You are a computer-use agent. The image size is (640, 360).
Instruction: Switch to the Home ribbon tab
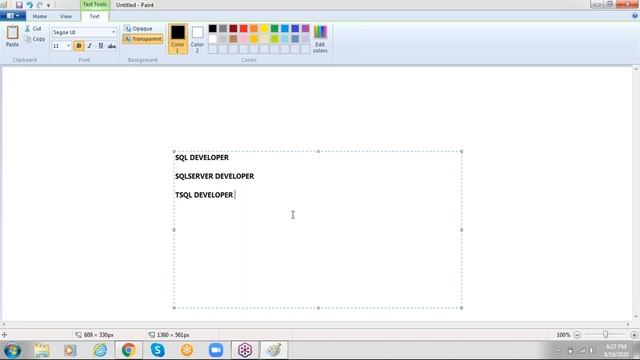tap(40, 16)
